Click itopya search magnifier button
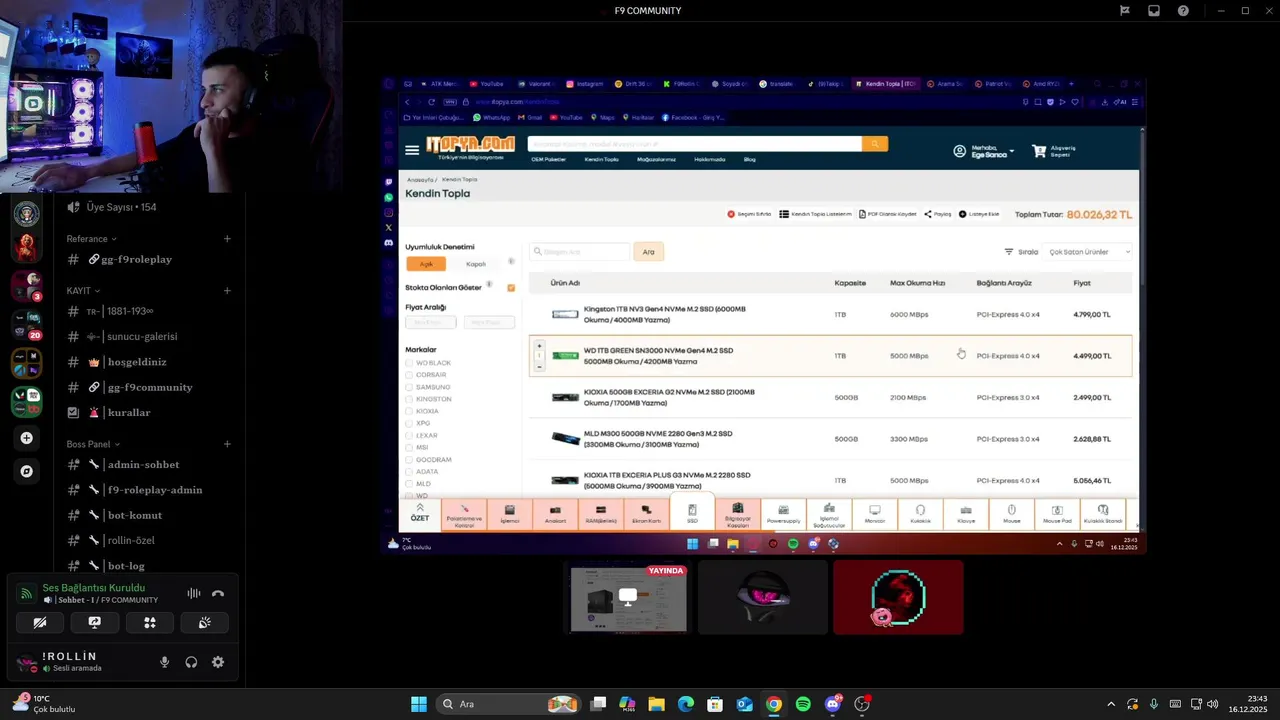The width and height of the screenshot is (1280, 720). (875, 144)
